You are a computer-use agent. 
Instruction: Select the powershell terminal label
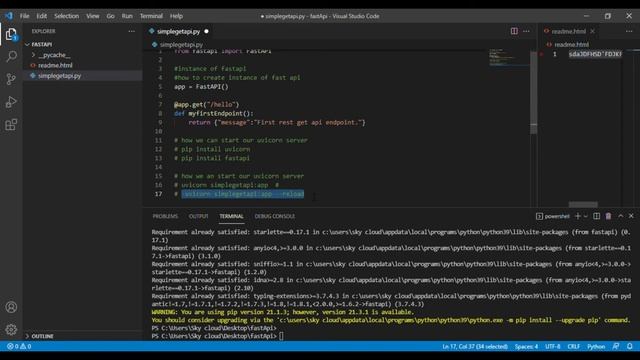(553, 216)
